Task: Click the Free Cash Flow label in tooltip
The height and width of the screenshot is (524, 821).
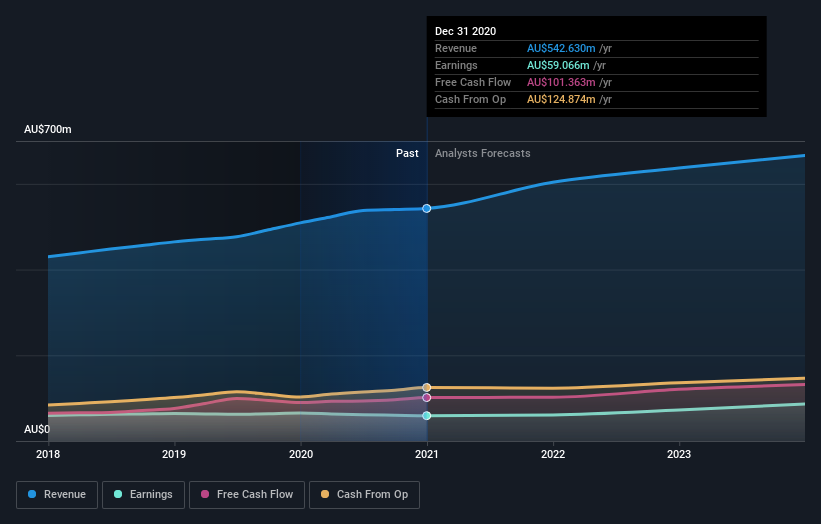Action: click(x=473, y=82)
